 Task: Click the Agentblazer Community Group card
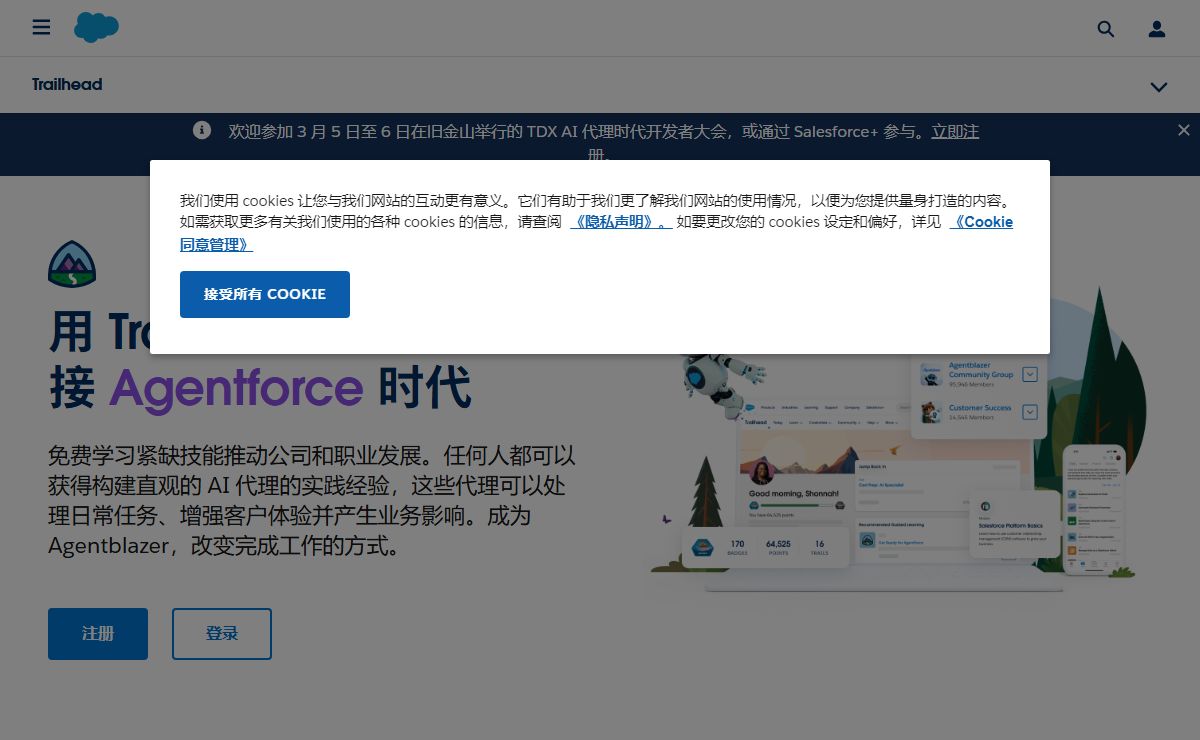point(980,375)
